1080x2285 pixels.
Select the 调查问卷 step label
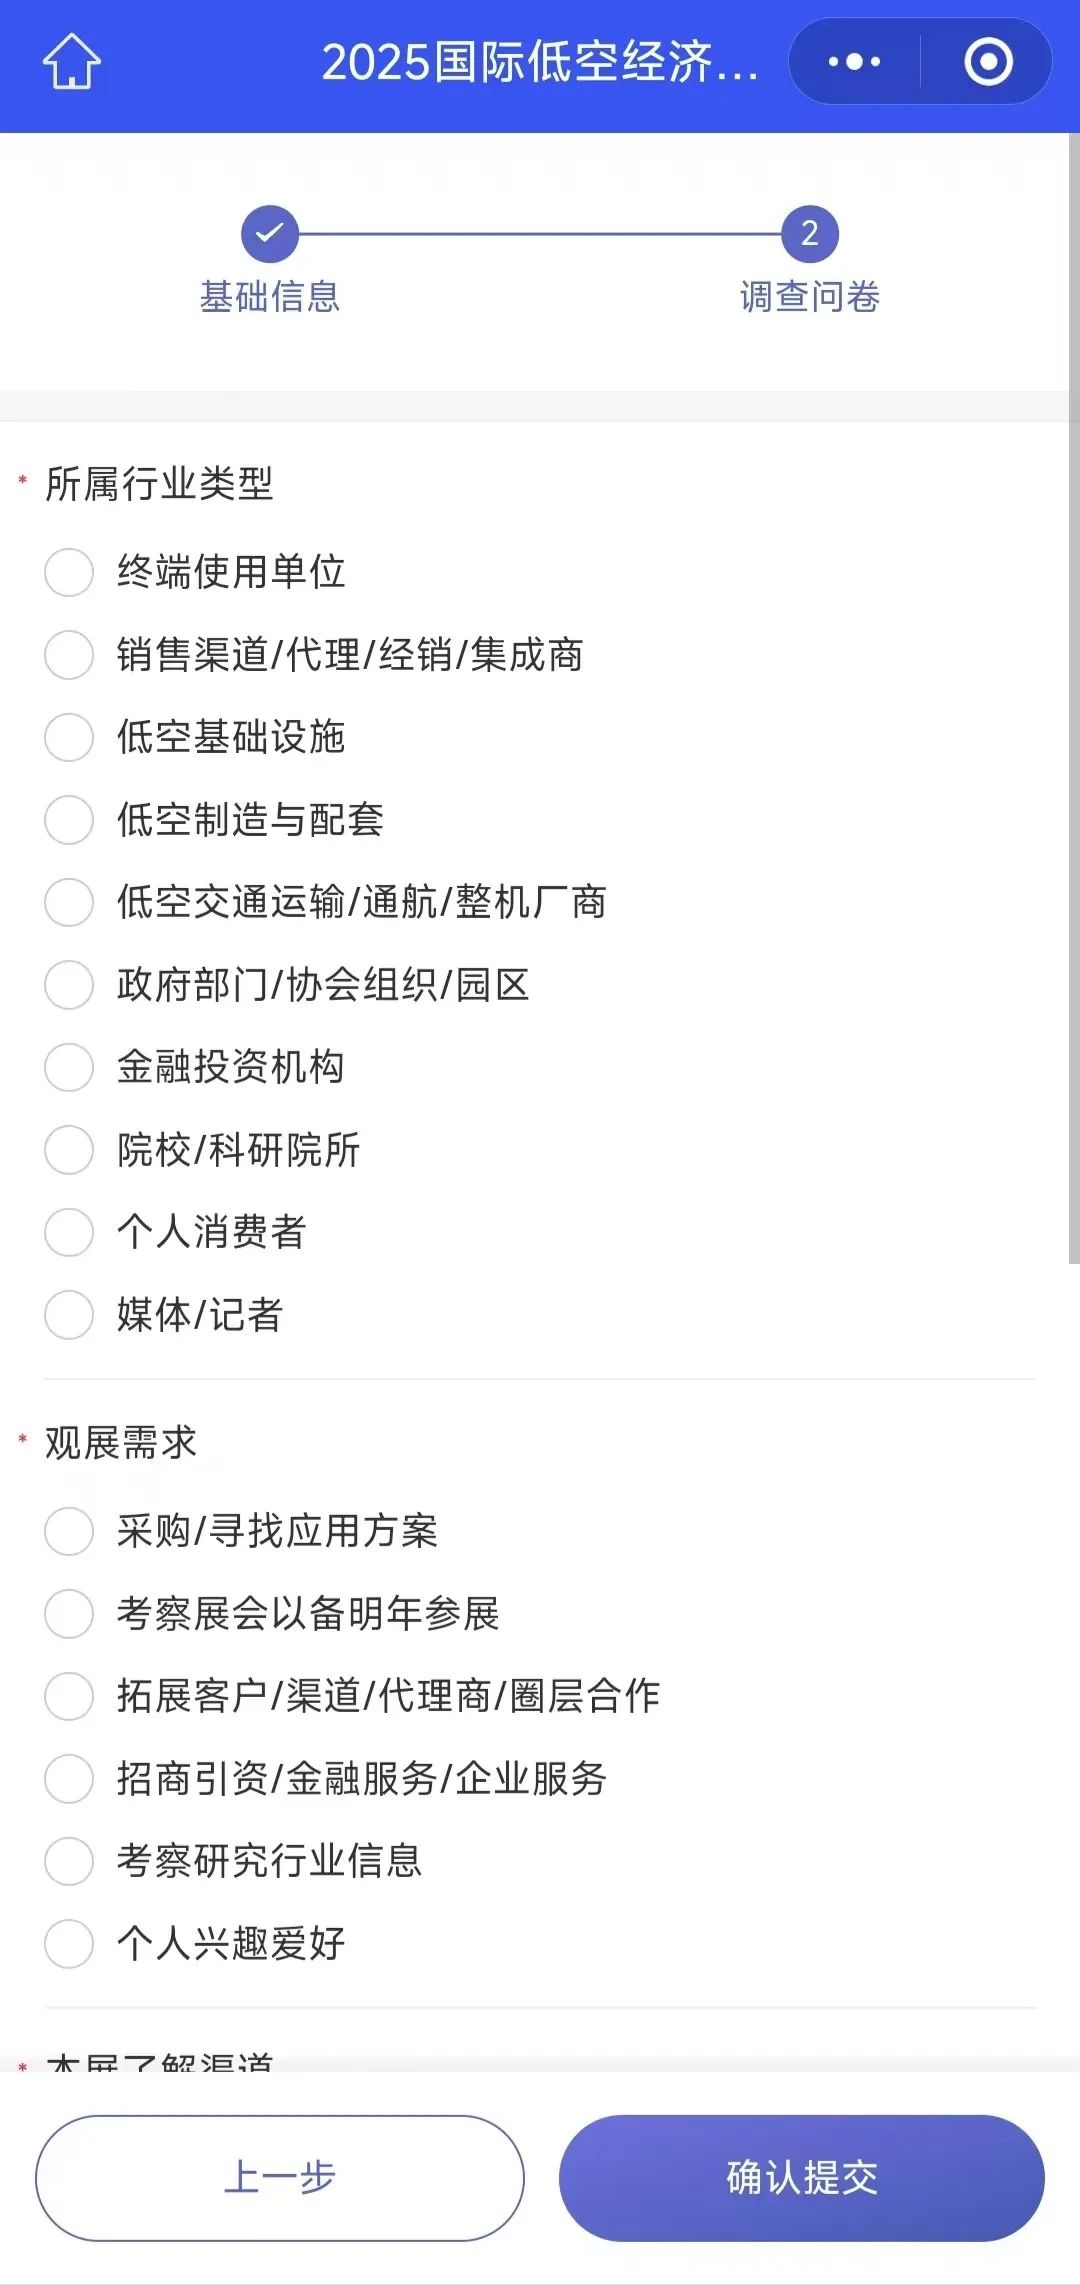coord(809,297)
